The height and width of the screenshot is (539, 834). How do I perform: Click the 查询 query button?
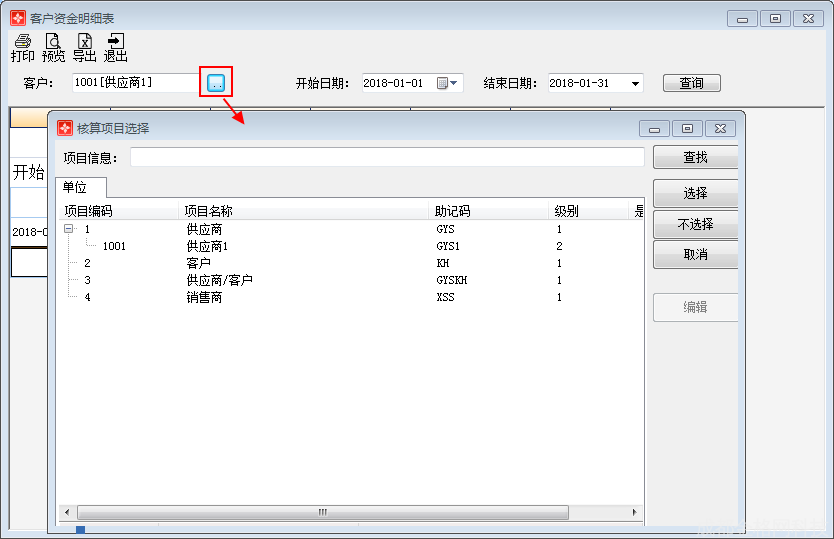tap(691, 83)
